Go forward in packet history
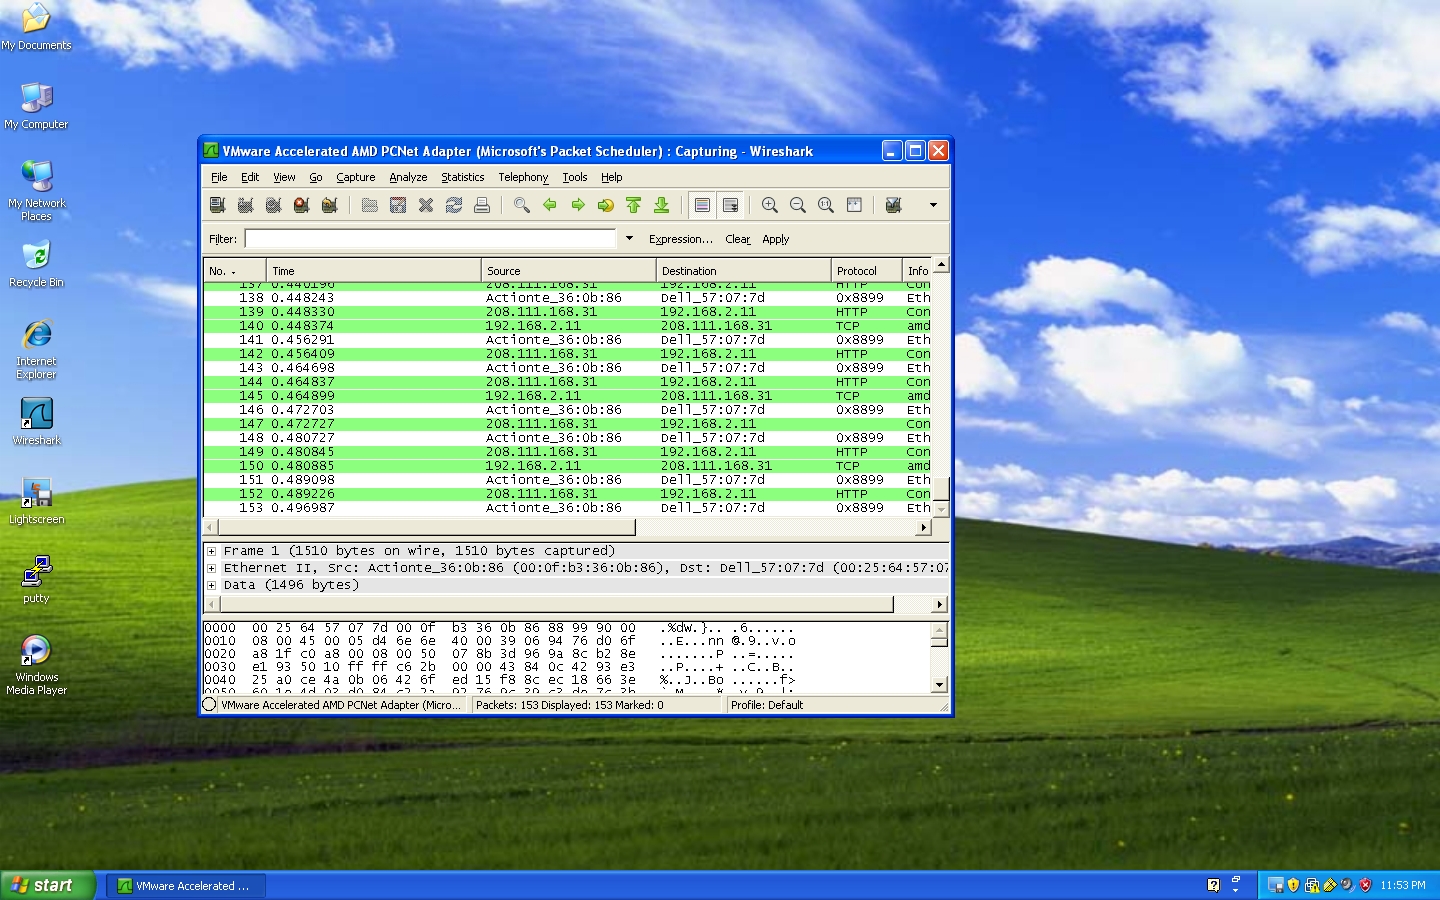This screenshot has height=900, width=1440. 577,205
